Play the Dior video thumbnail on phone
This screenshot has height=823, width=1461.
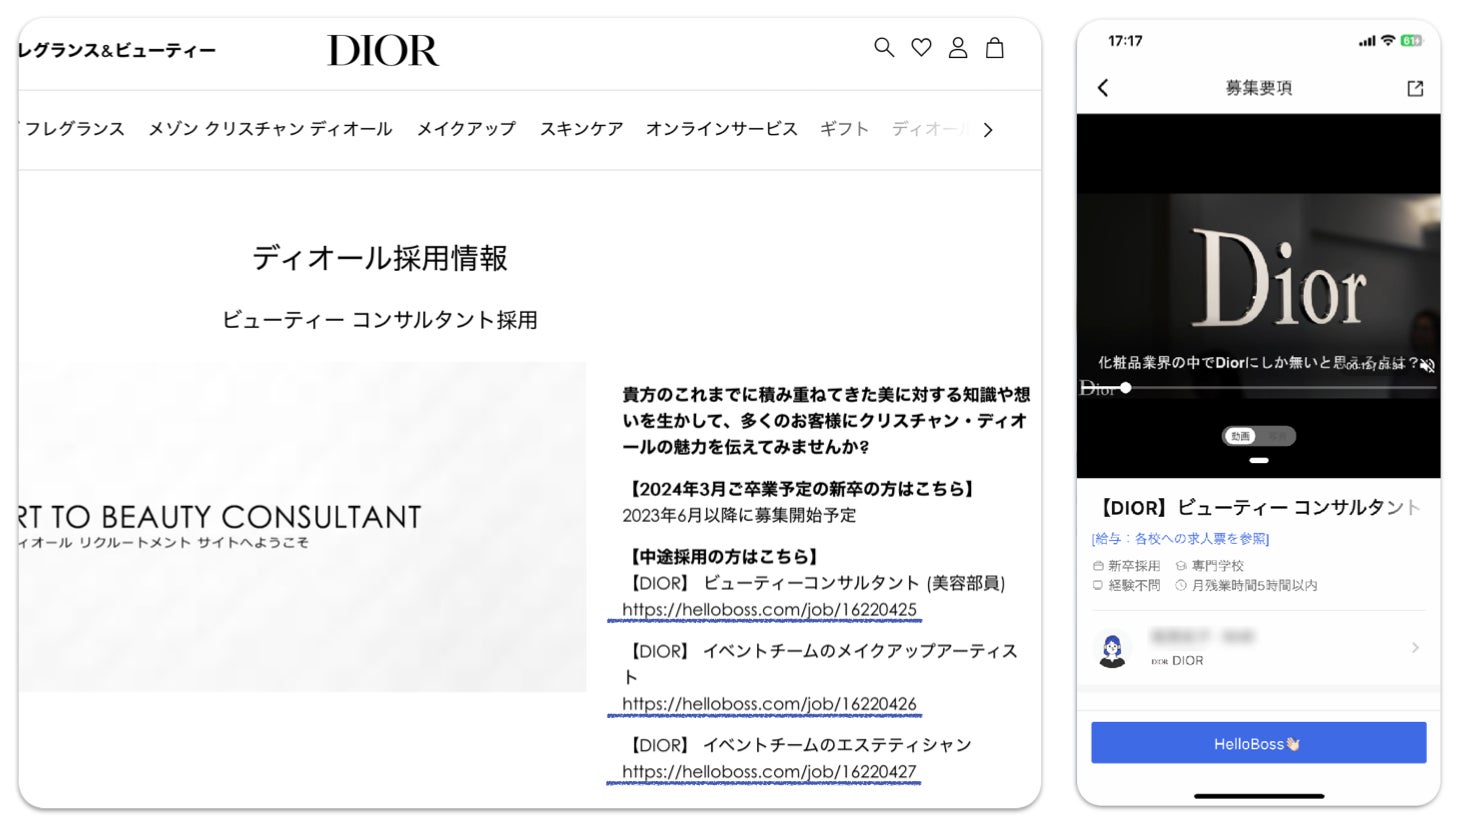tap(1259, 296)
